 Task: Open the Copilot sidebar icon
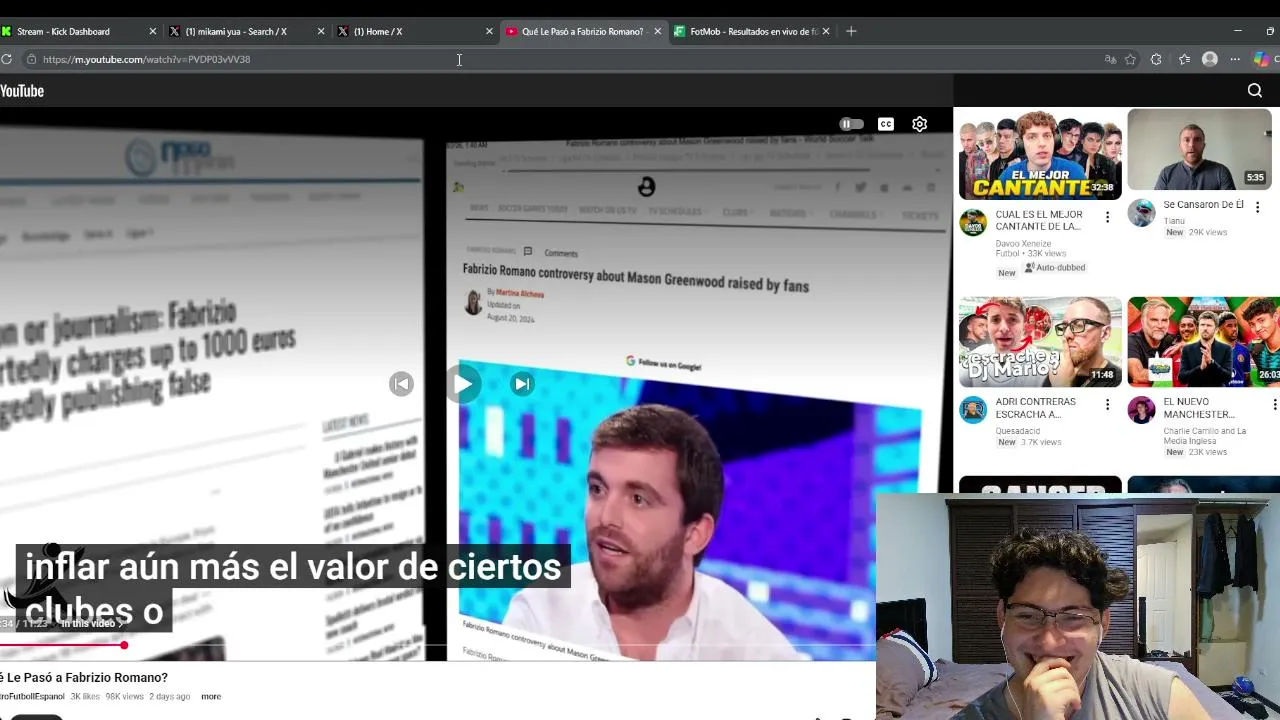click(x=1261, y=59)
